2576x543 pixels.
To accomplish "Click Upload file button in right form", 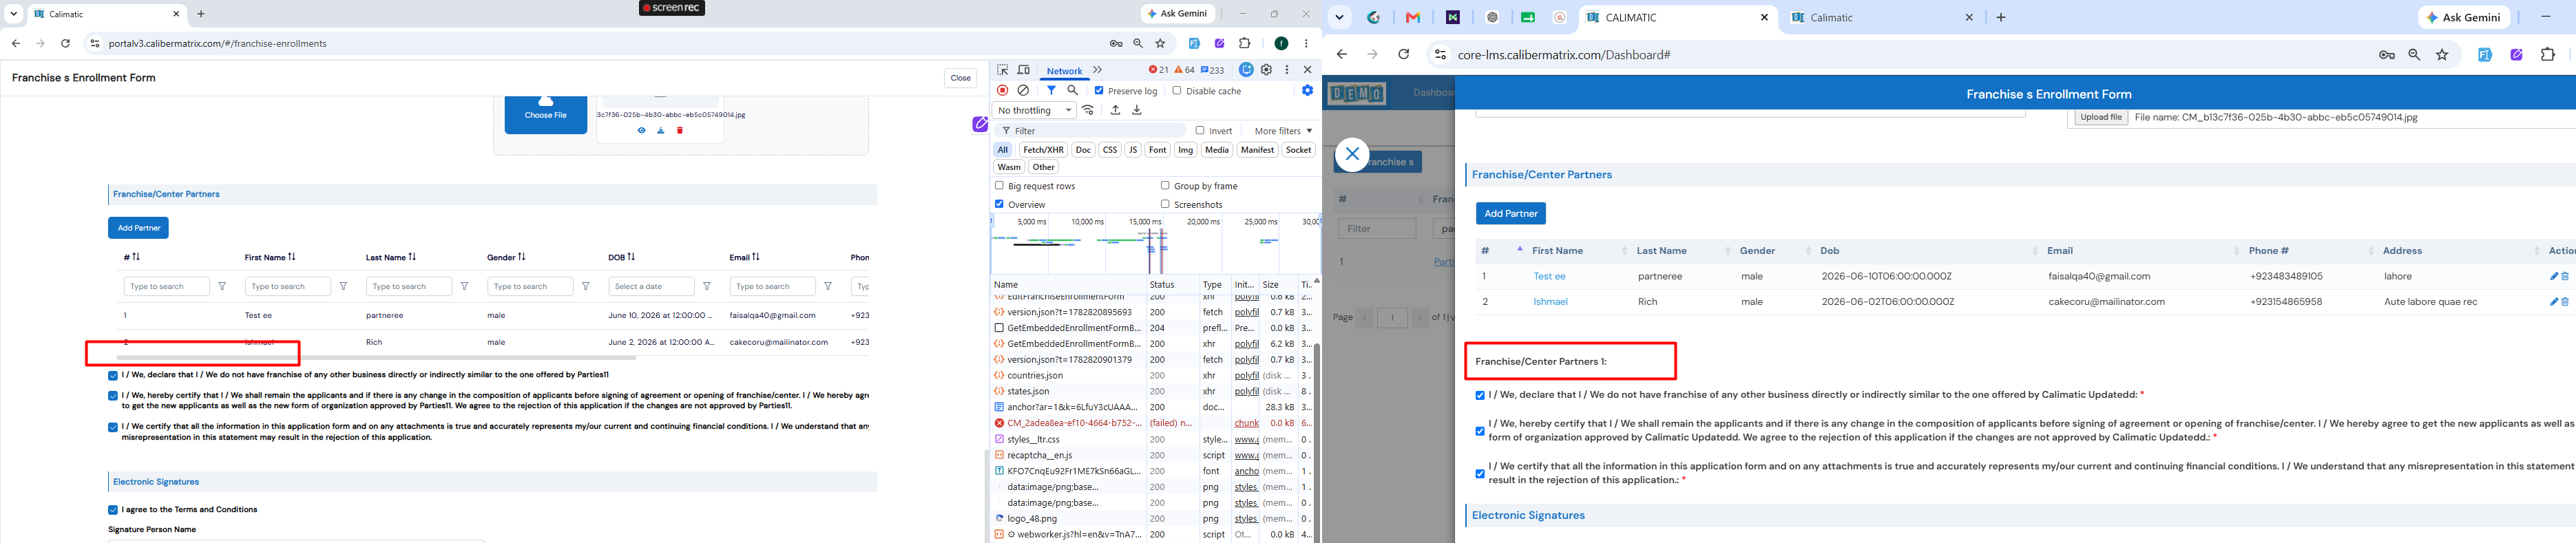I will [x=2101, y=117].
